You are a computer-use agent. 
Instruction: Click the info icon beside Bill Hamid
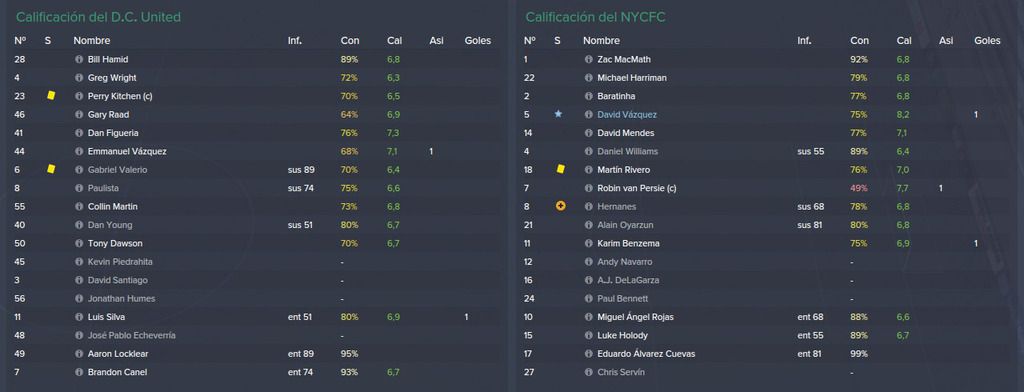(79, 59)
